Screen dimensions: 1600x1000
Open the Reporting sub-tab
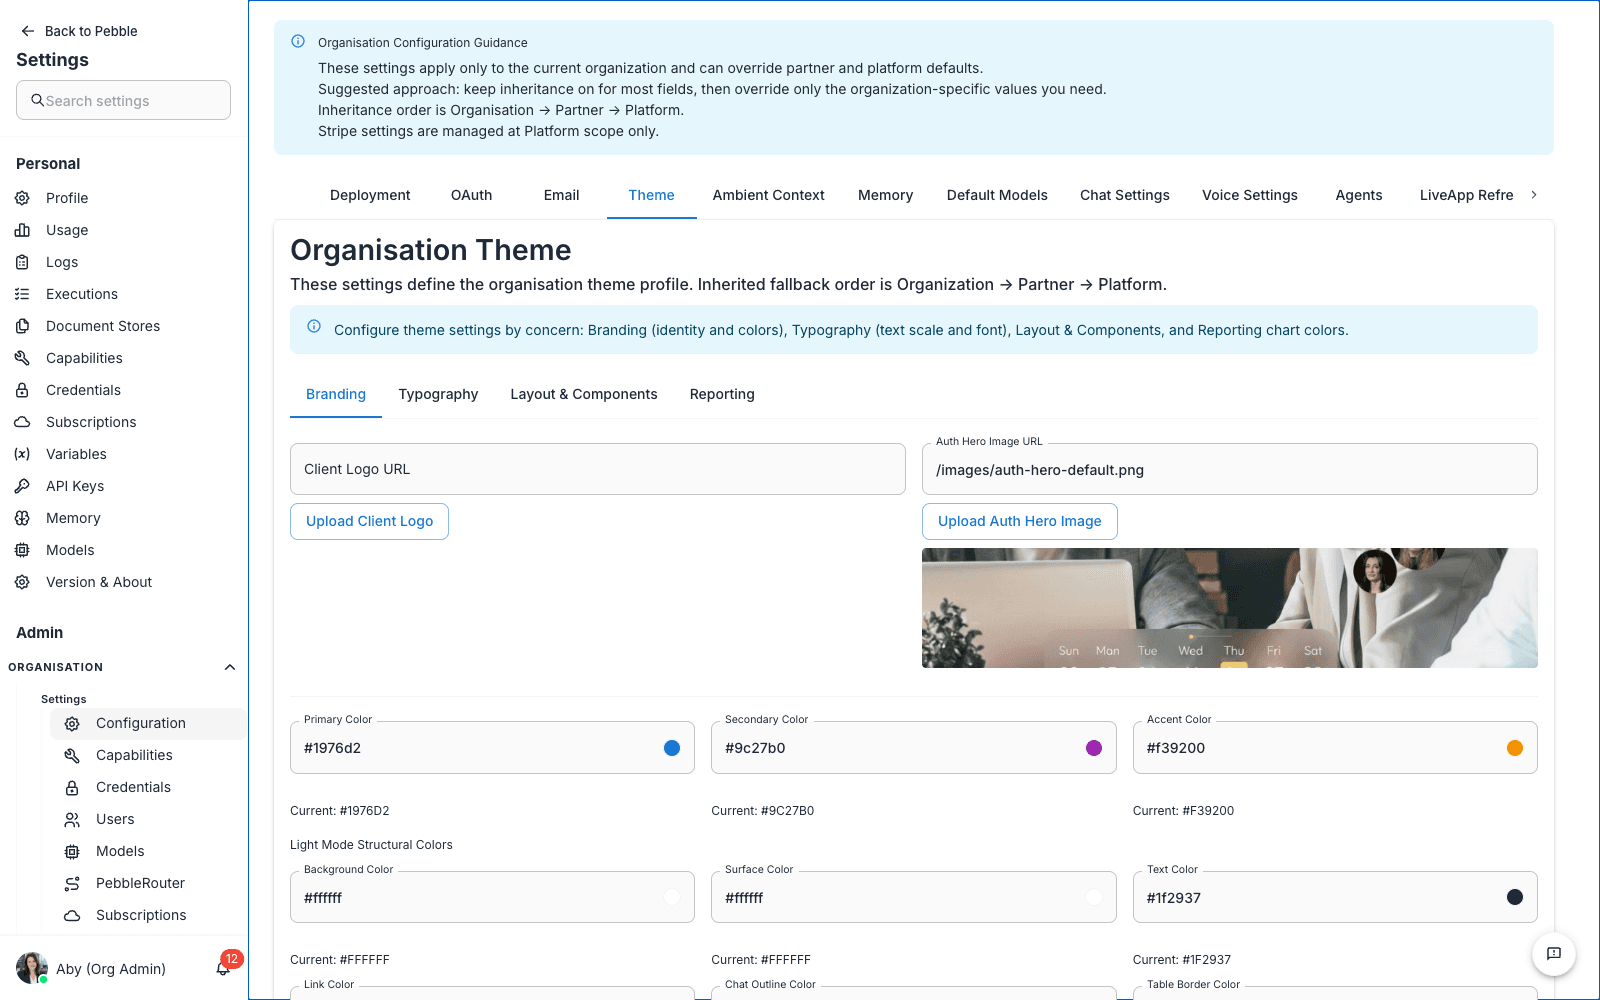tap(722, 394)
